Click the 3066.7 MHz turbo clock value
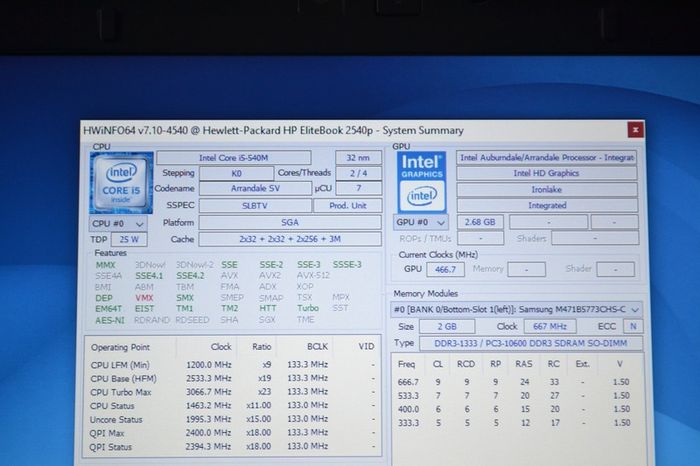 pyautogui.click(x=209, y=392)
